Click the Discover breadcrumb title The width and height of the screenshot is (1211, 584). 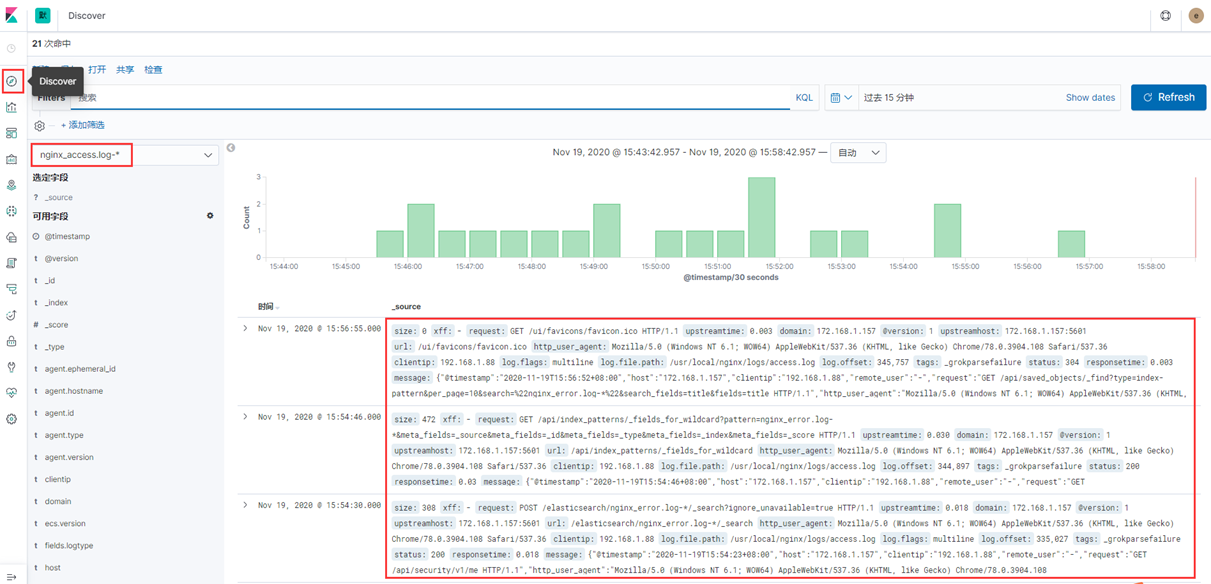[87, 16]
